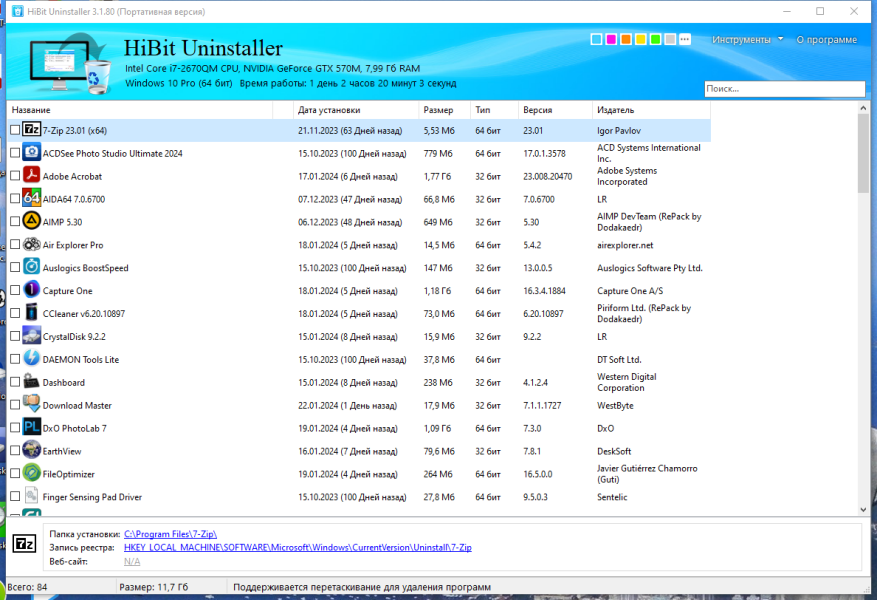The height and width of the screenshot is (600, 877).
Task: Click the Dashboard program icon
Action: (31, 382)
